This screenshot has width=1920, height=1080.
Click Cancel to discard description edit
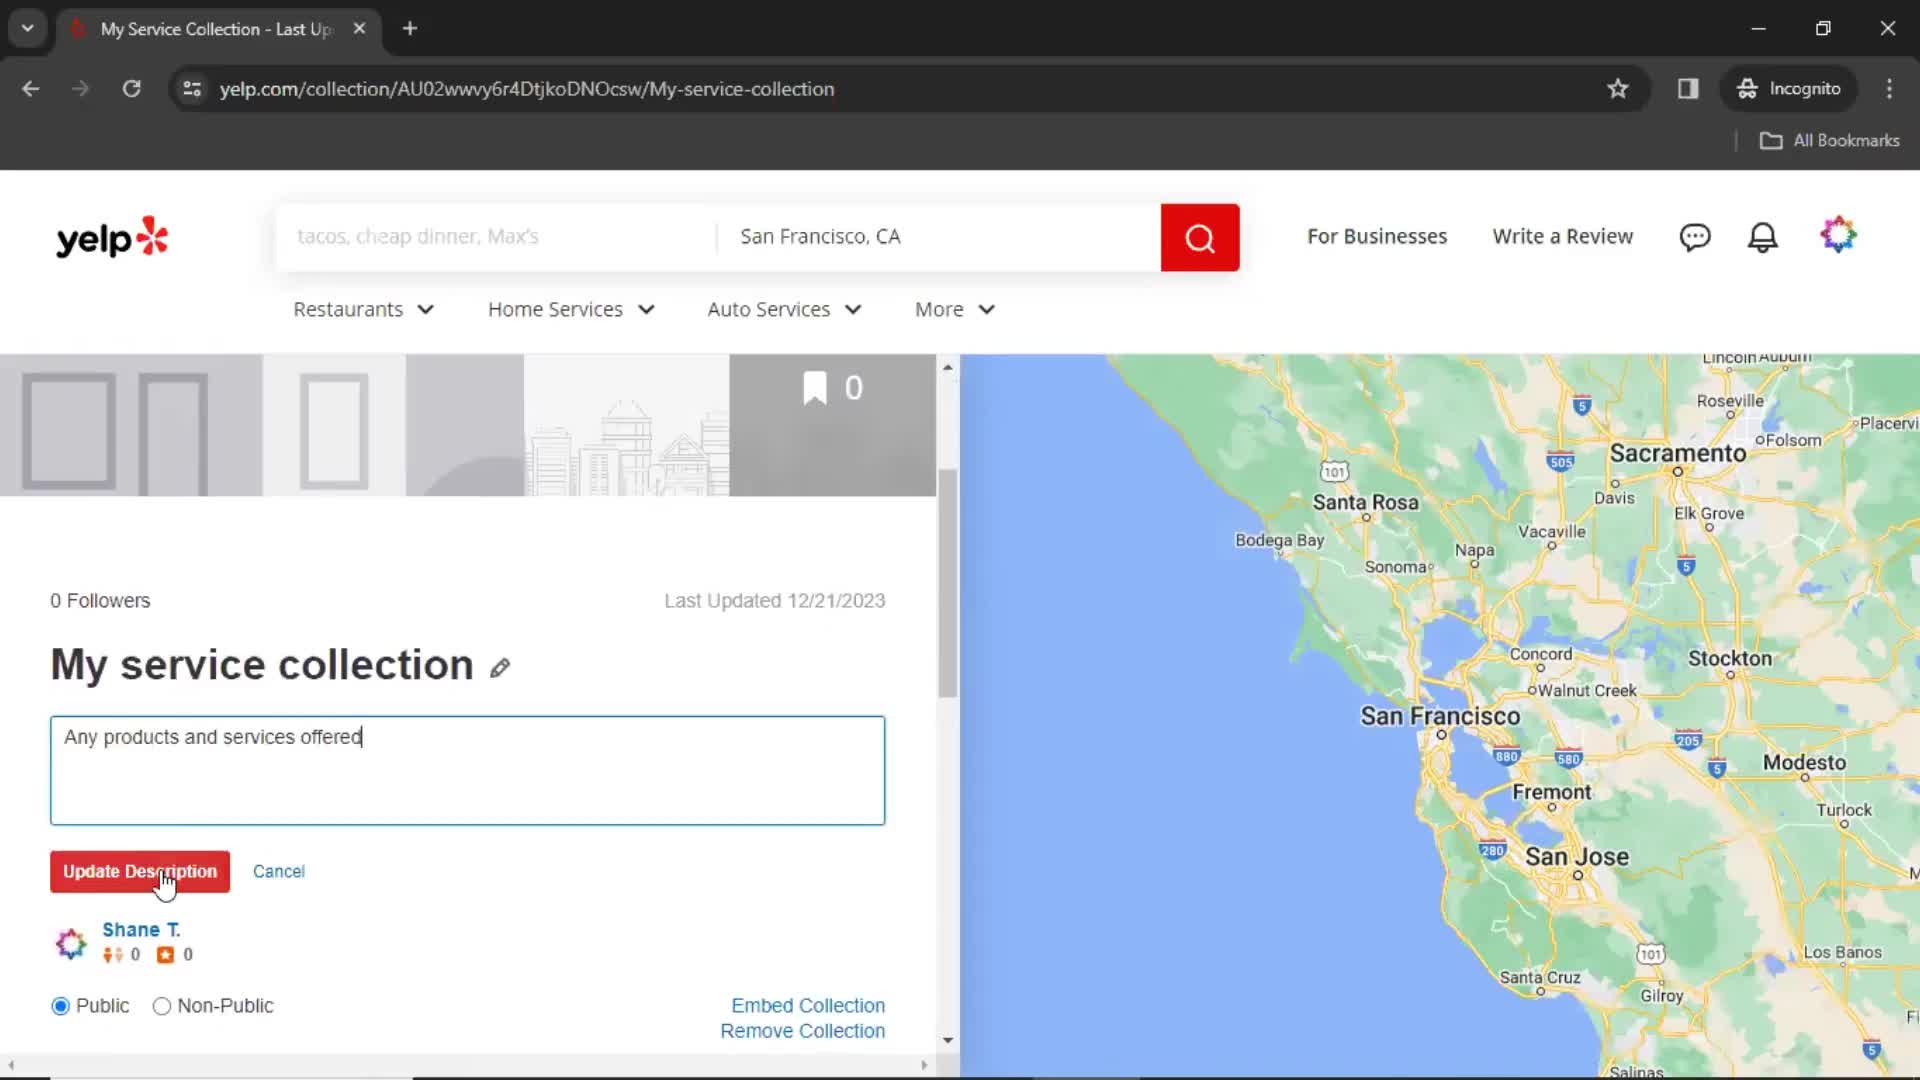tap(279, 872)
